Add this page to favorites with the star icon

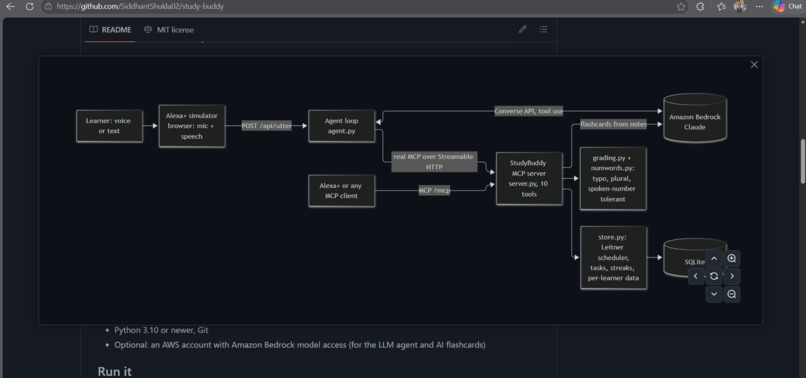click(681, 7)
